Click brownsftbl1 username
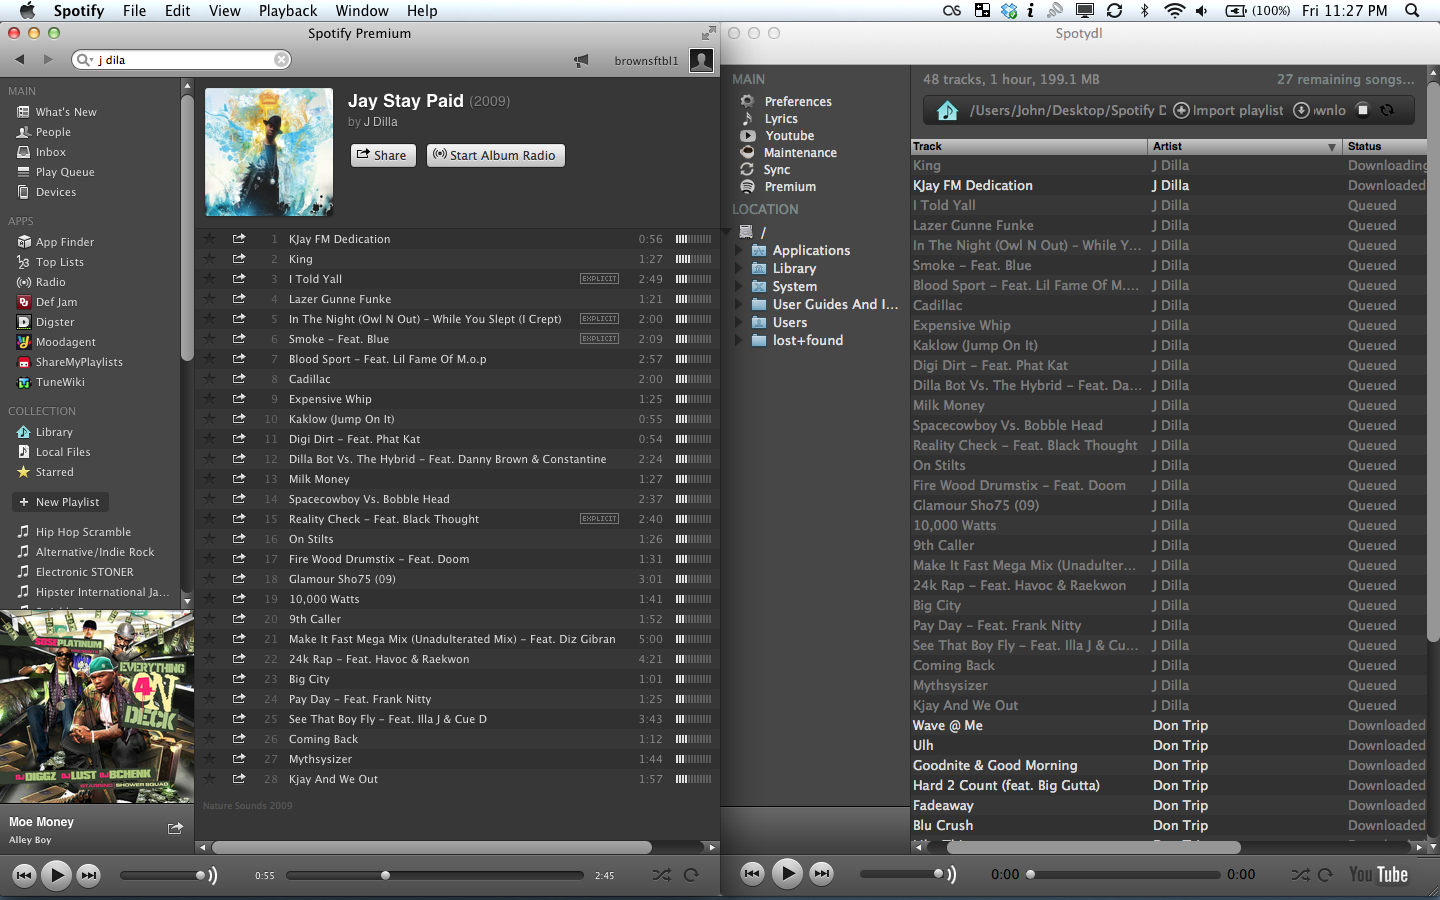The width and height of the screenshot is (1440, 900). (x=646, y=61)
